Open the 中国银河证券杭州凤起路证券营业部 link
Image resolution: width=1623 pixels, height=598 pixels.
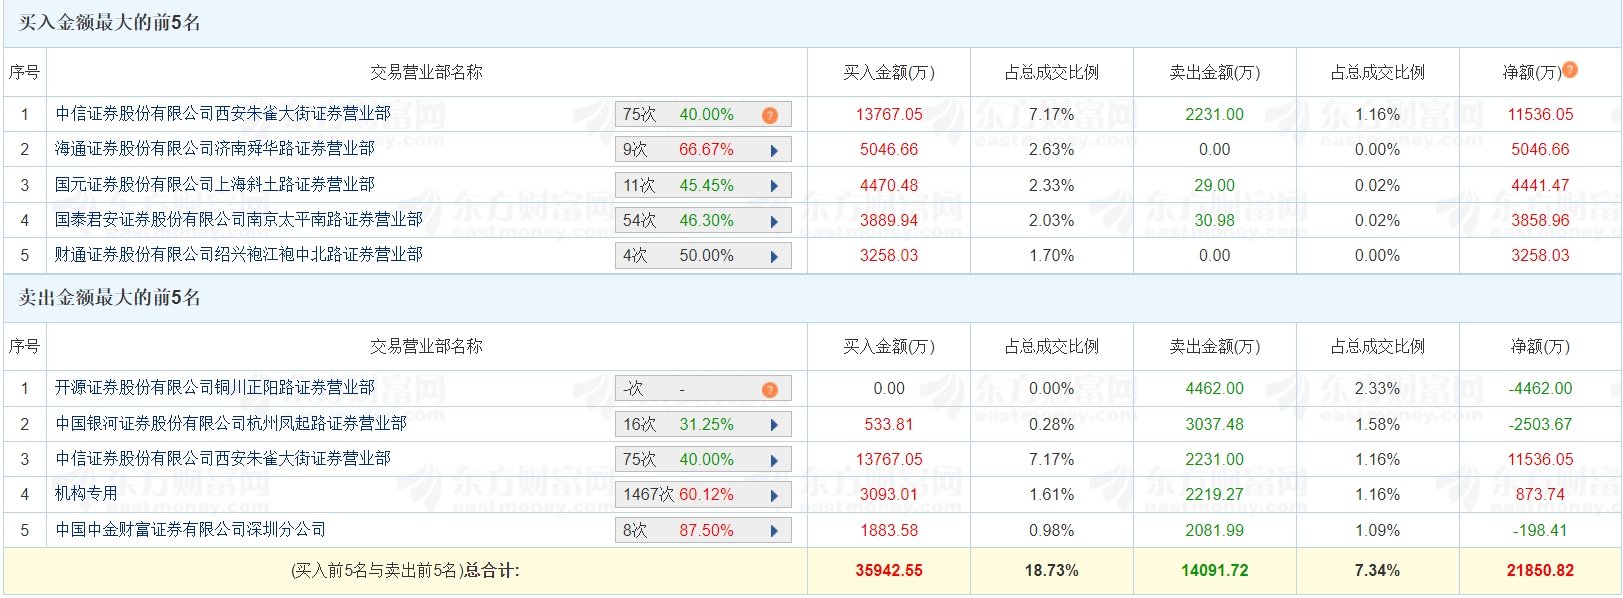(x=231, y=424)
